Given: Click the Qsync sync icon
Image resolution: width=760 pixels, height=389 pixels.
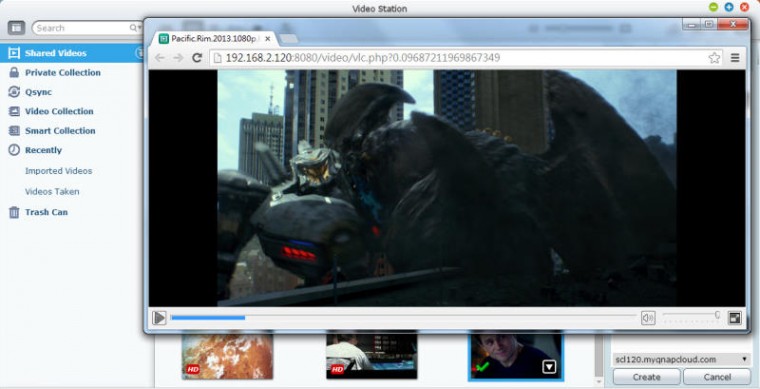Looking at the screenshot, I should point(14,92).
